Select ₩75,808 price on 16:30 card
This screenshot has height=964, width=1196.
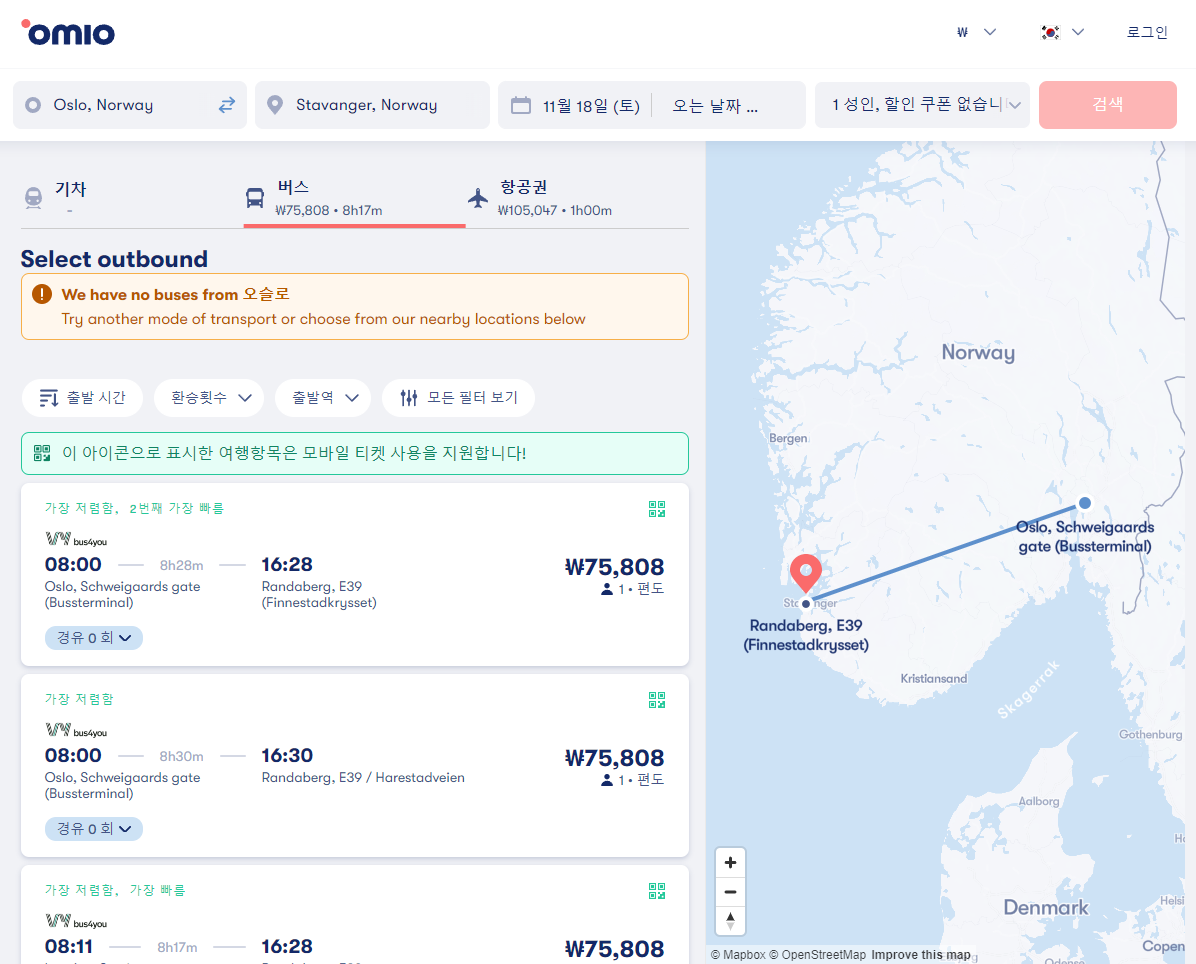(x=614, y=758)
